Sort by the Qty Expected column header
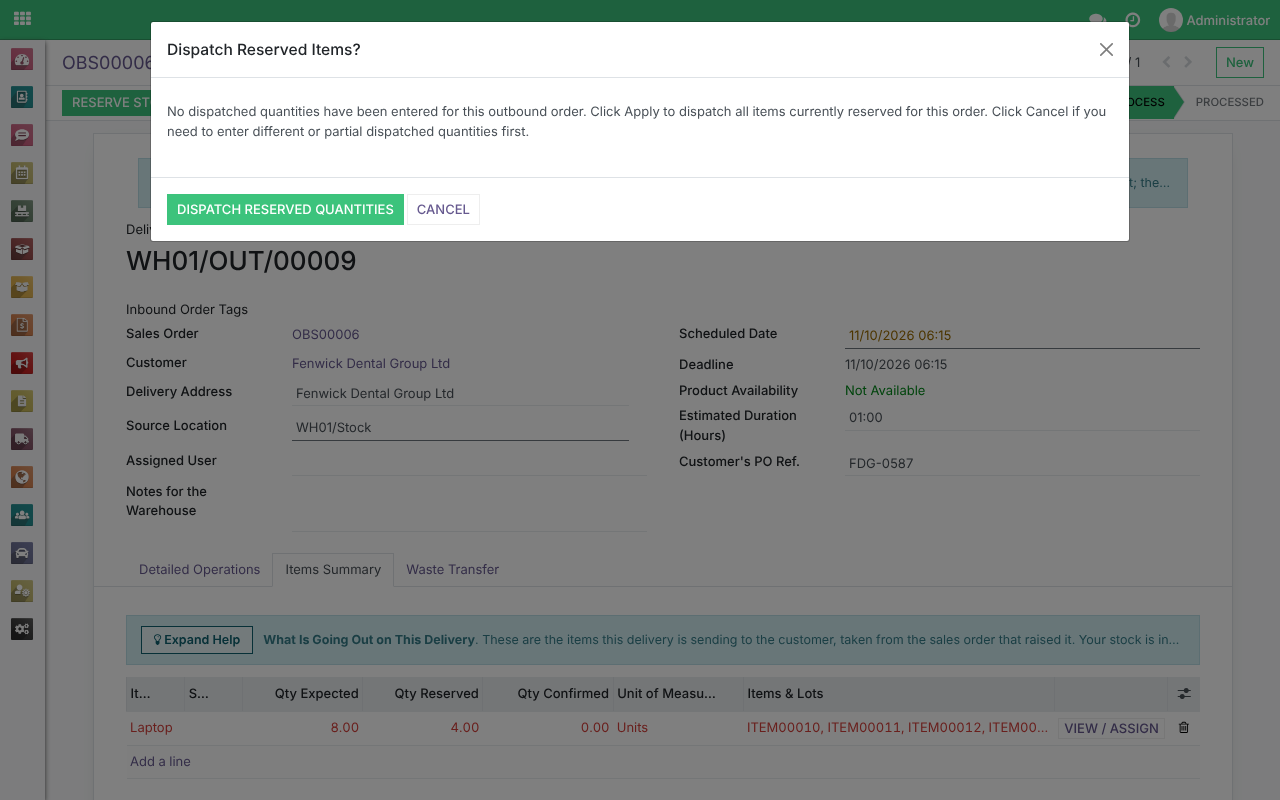 coord(303,693)
